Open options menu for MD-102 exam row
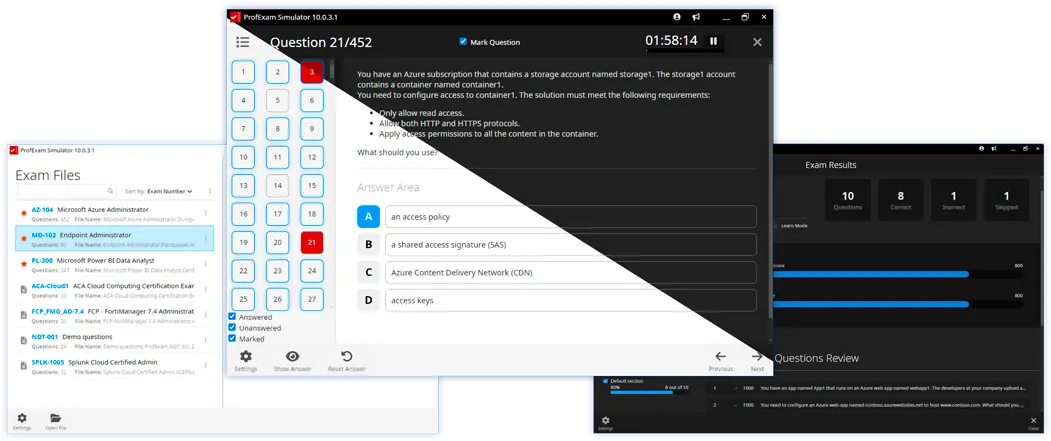 [206, 239]
